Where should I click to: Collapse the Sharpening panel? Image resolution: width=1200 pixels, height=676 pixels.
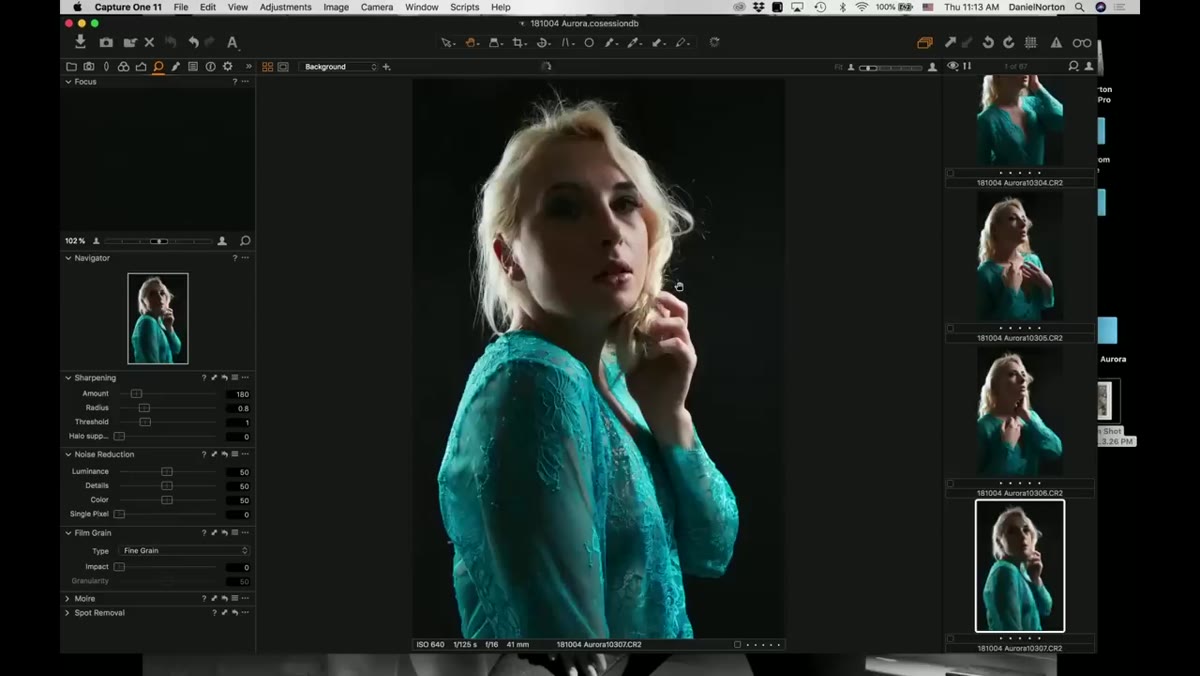click(68, 378)
